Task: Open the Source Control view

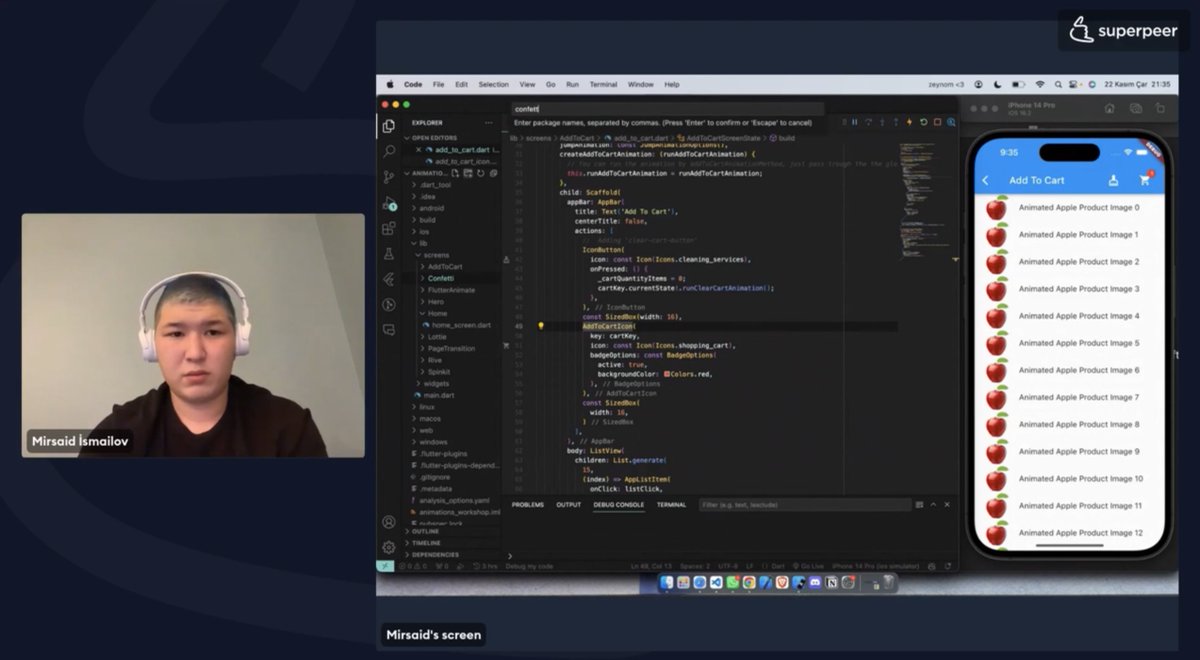Action: (389, 177)
